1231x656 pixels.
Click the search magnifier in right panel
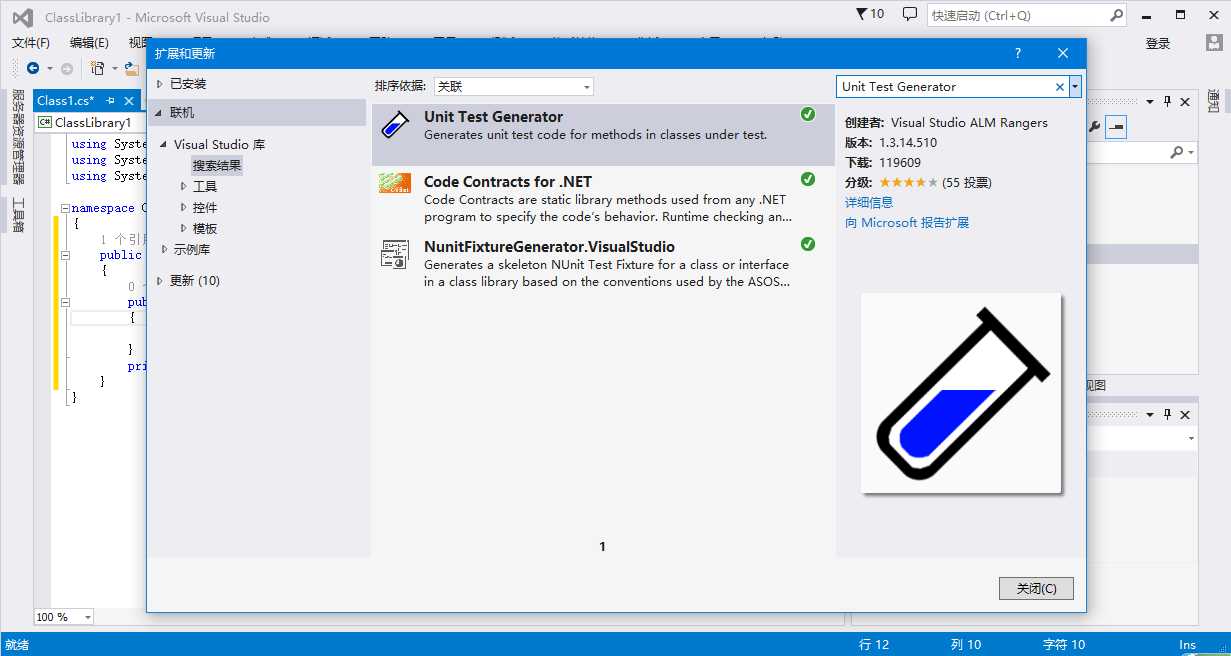coord(1178,151)
